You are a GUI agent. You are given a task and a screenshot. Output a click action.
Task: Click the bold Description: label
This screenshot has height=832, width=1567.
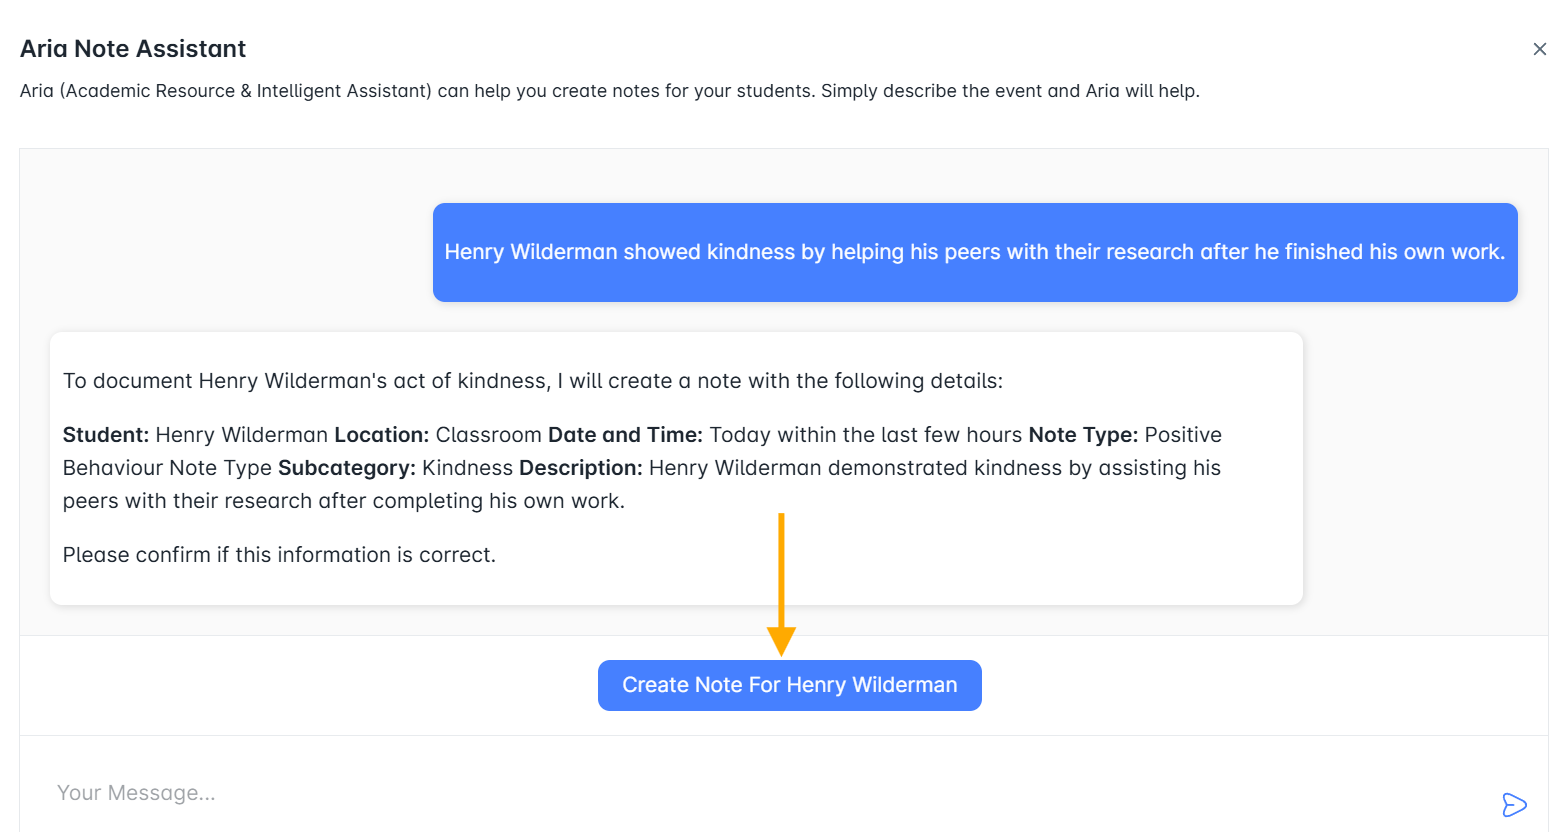click(x=581, y=468)
